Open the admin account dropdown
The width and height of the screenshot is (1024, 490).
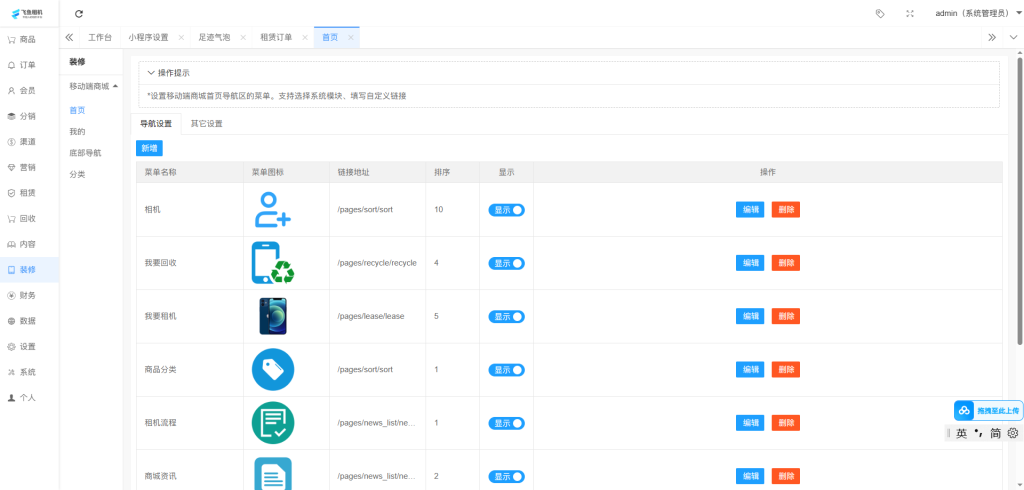[x=978, y=14]
